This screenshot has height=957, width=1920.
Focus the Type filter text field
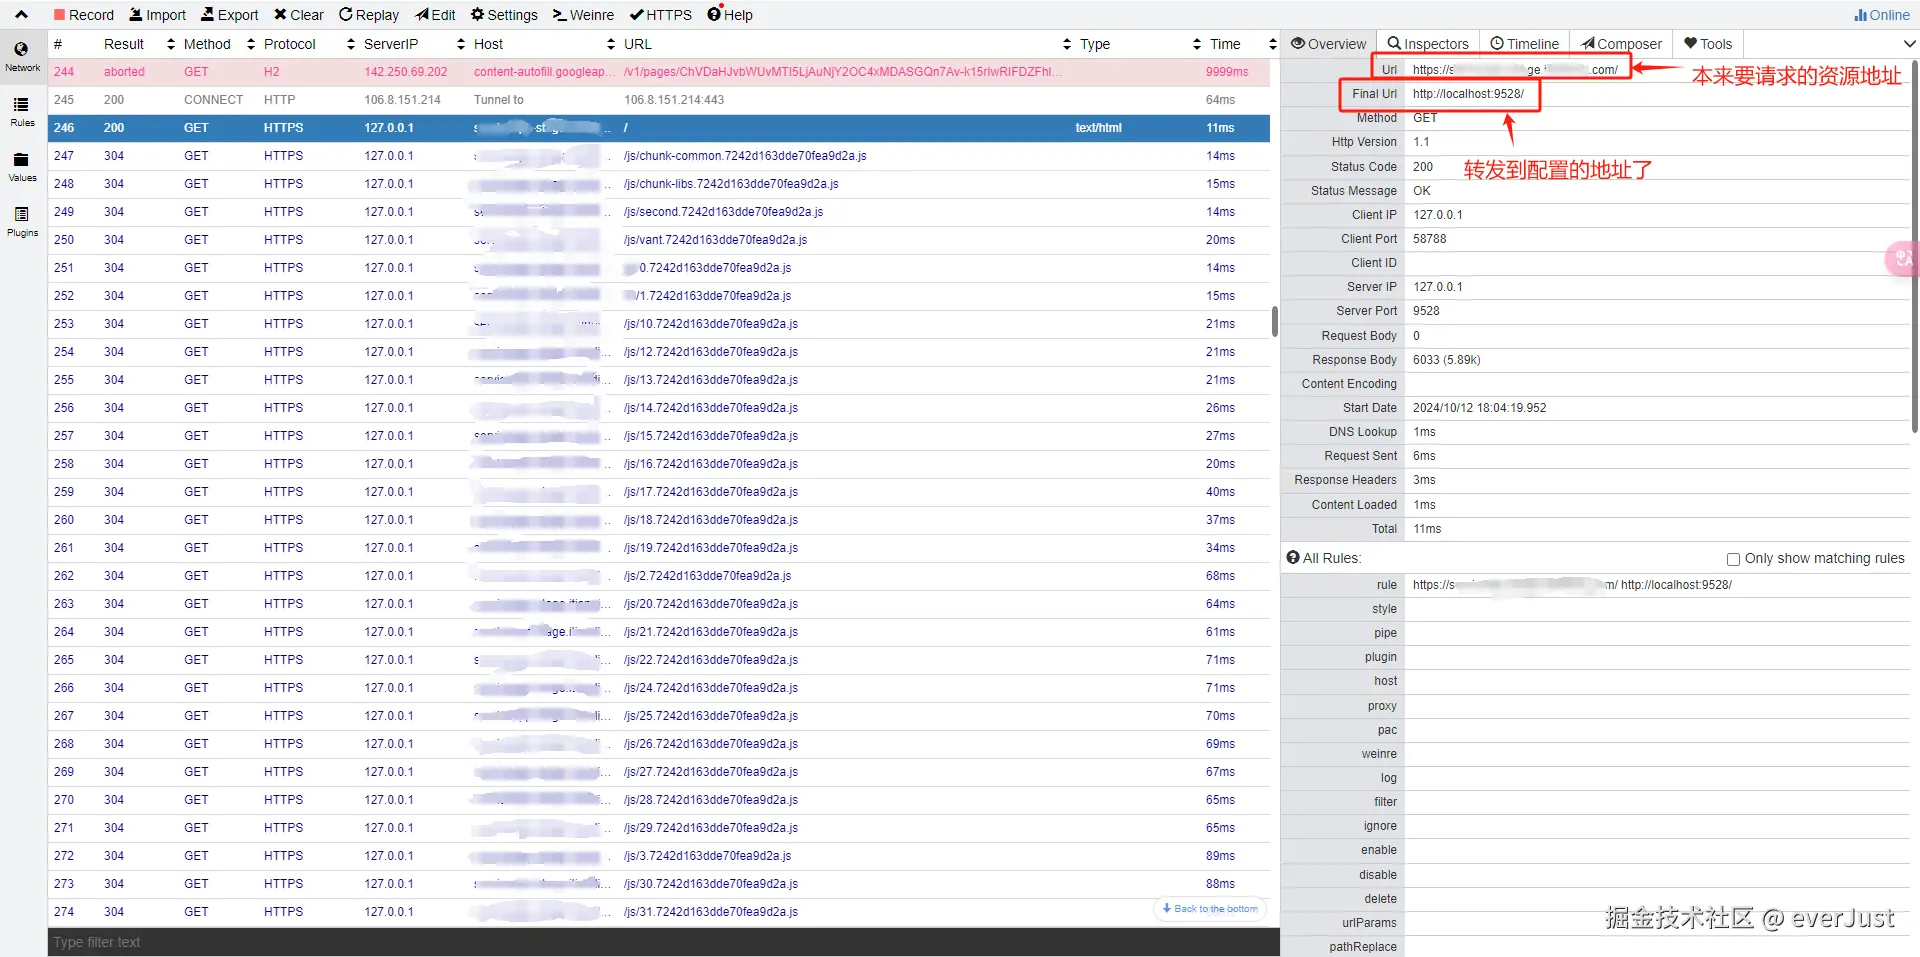[x=663, y=942]
